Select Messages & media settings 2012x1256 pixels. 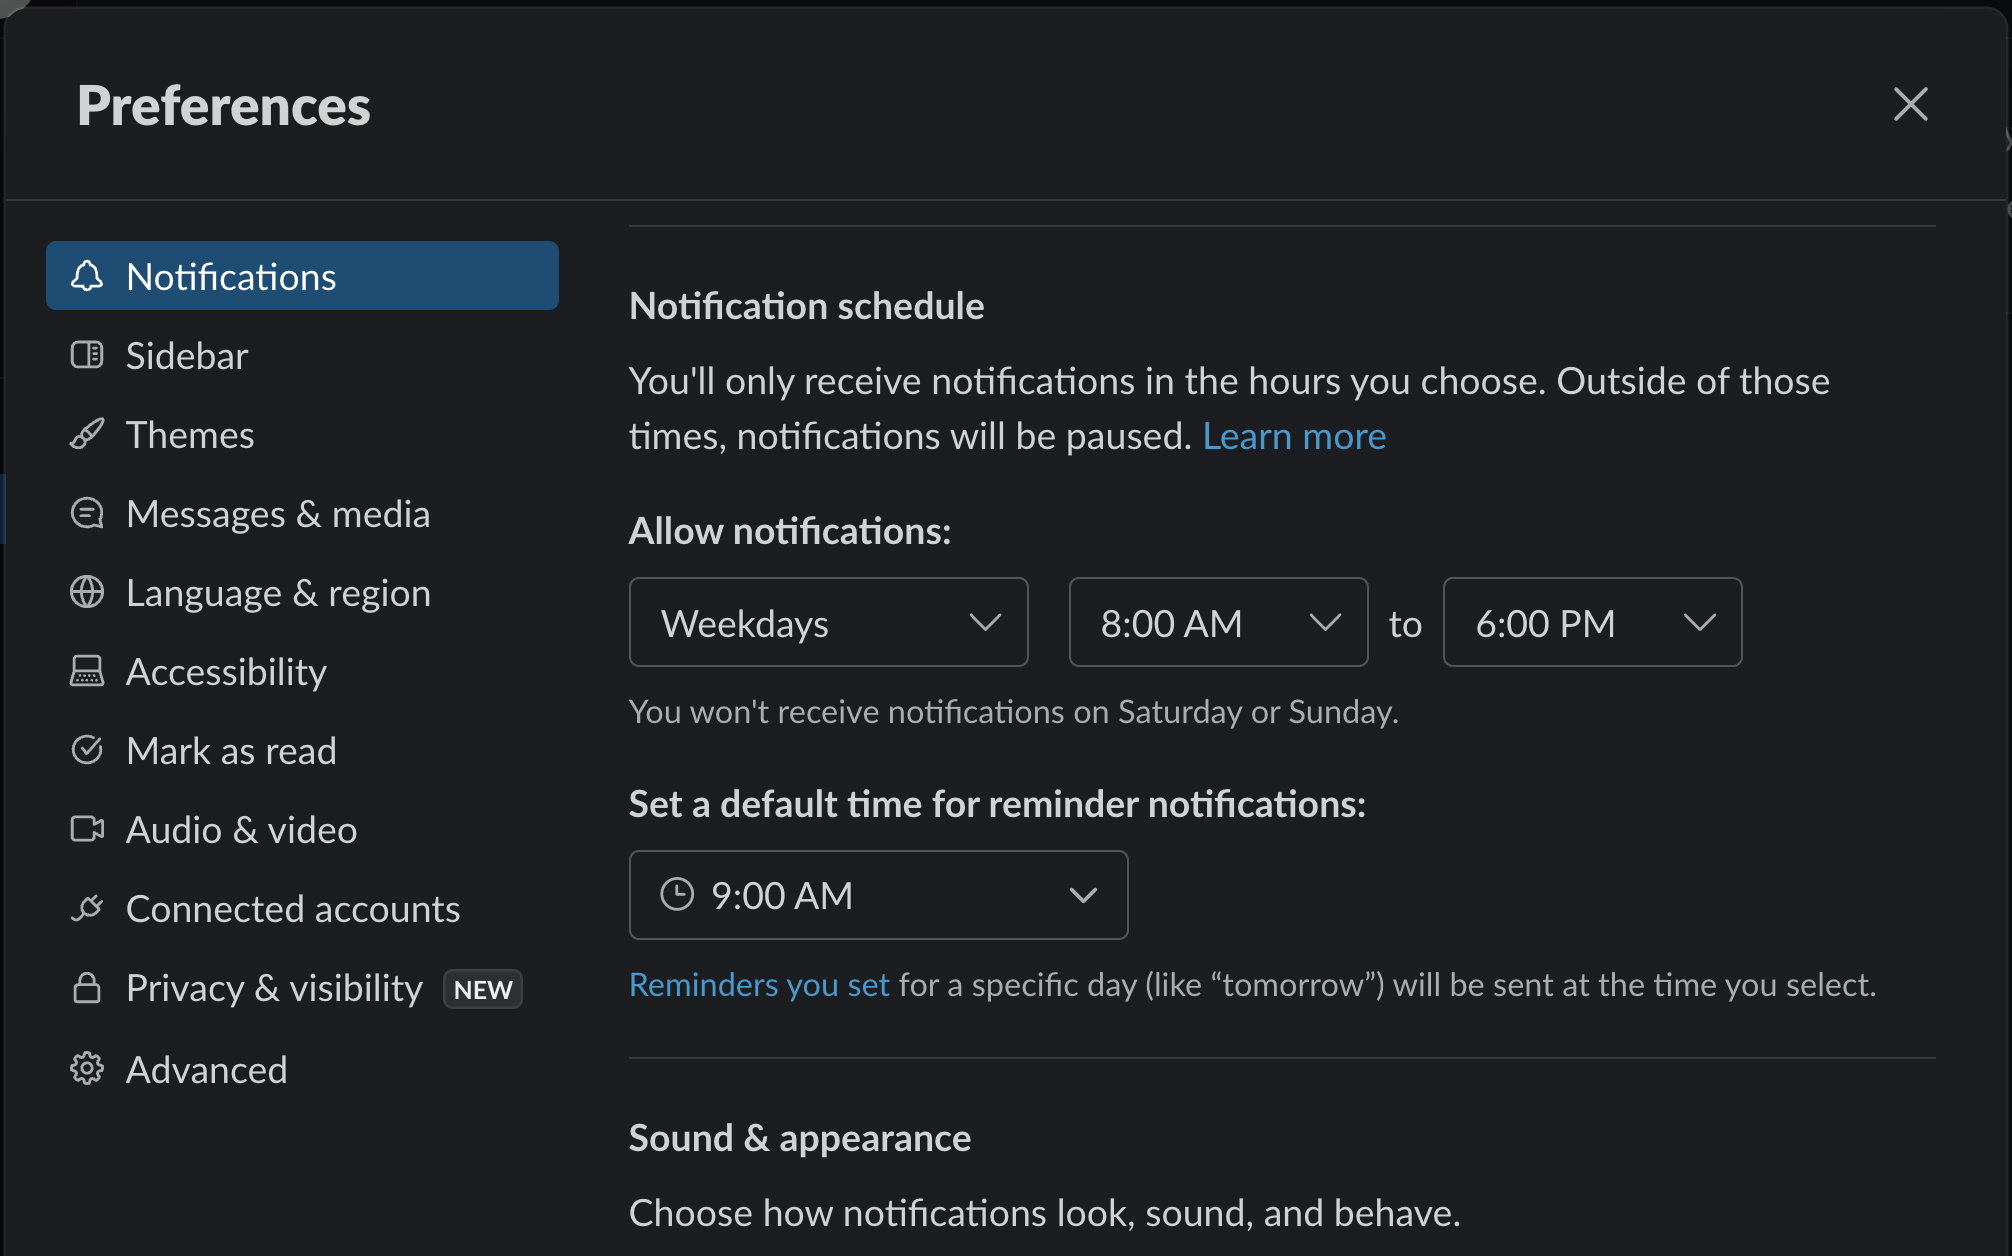tap(302, 513)
